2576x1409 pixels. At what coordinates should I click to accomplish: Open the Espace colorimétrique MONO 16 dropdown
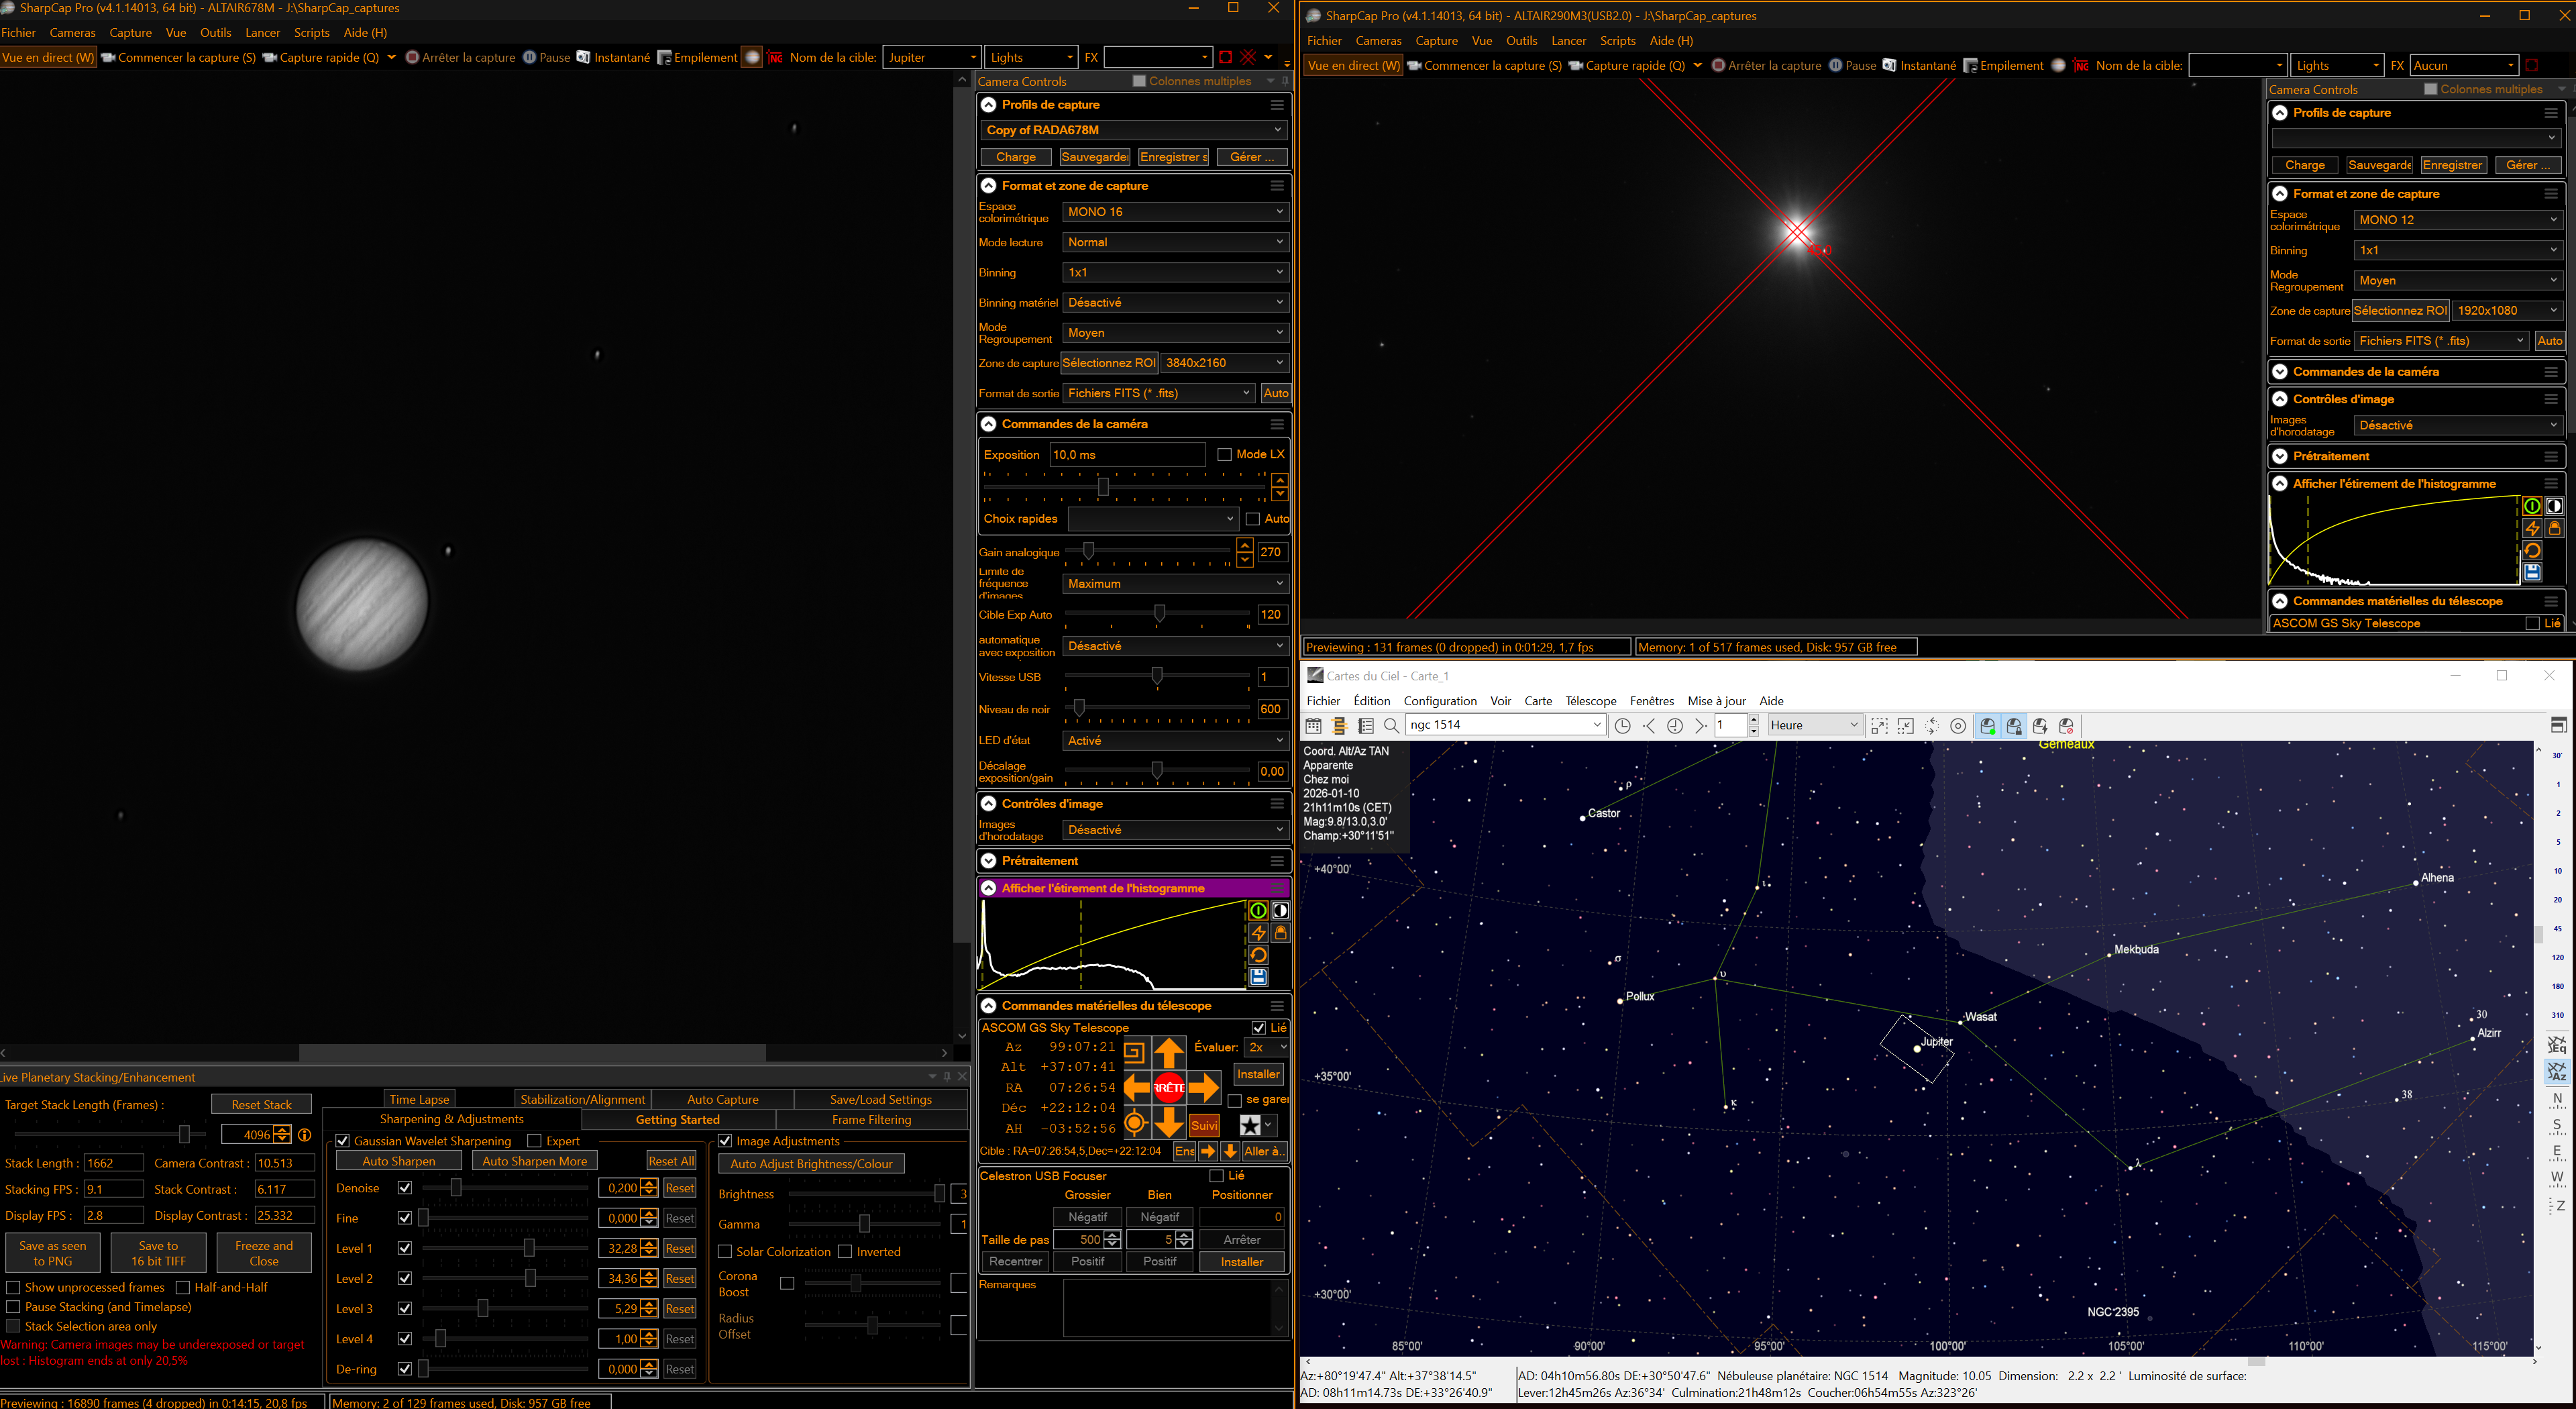(x=1174, y=212)
